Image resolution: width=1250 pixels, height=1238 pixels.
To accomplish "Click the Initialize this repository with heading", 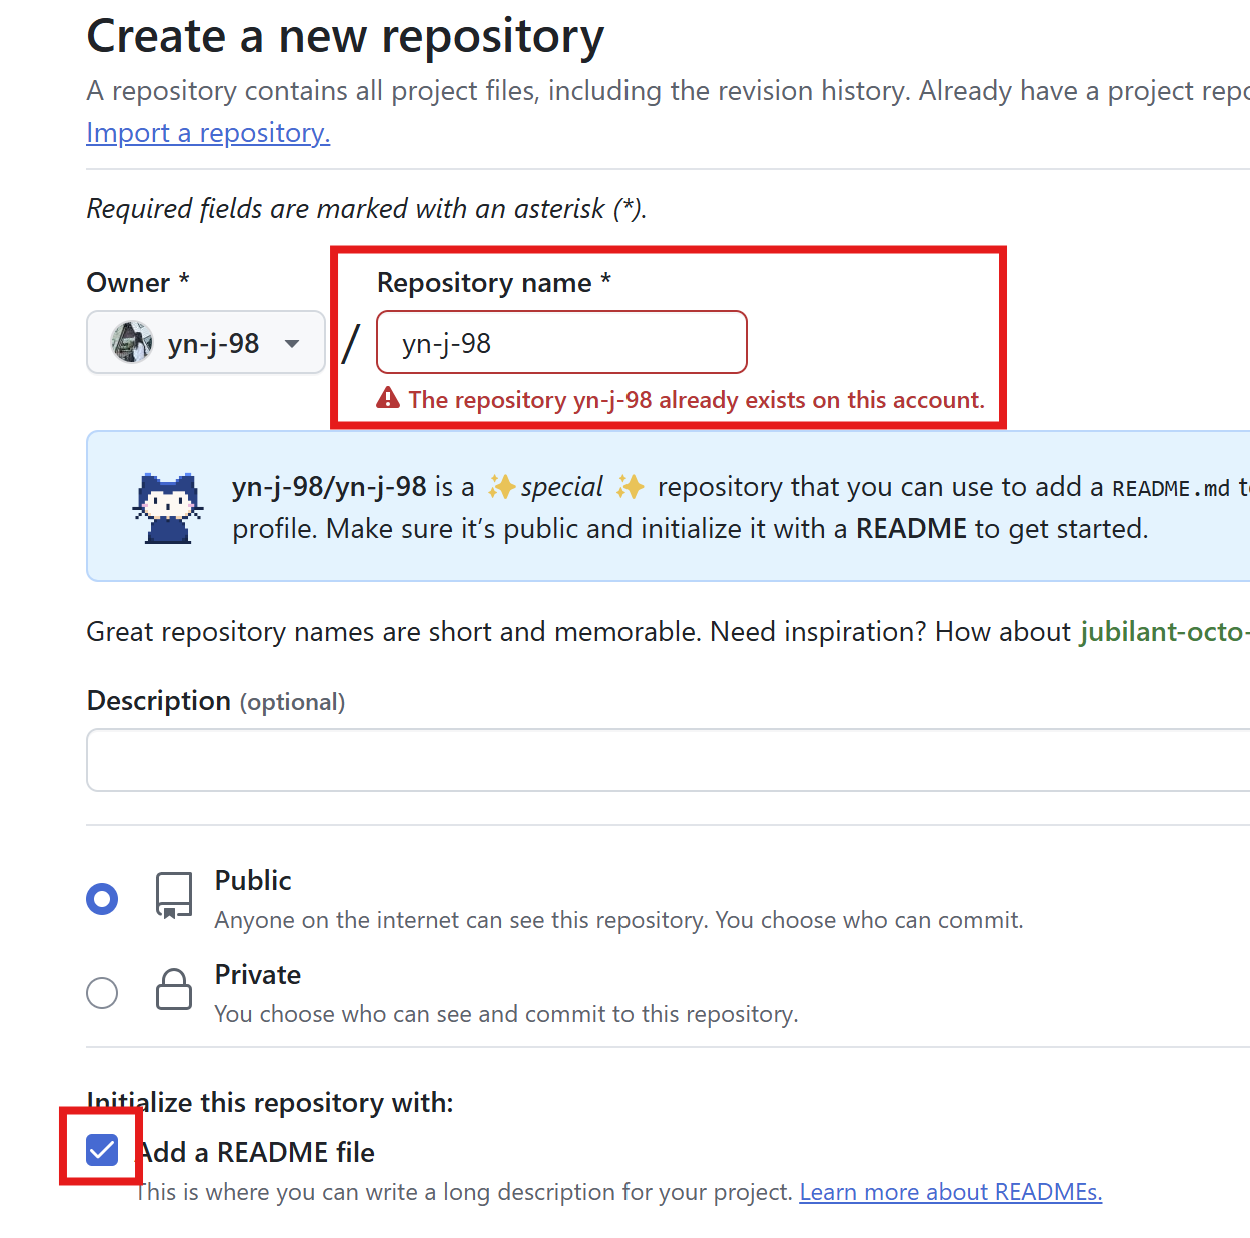I will point(270,1103).
